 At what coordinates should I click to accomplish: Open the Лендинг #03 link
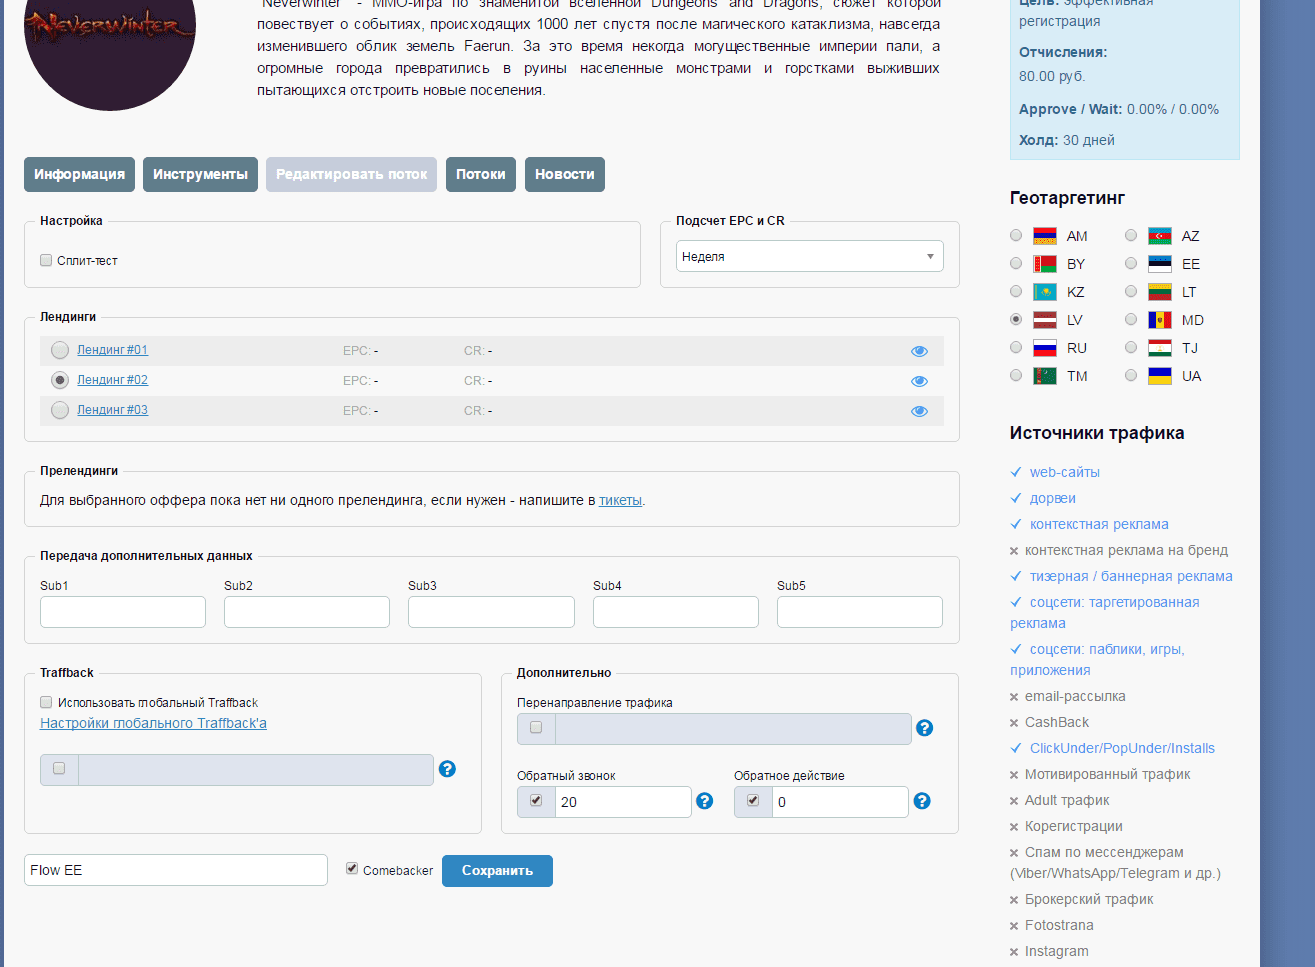click(112, 410)
